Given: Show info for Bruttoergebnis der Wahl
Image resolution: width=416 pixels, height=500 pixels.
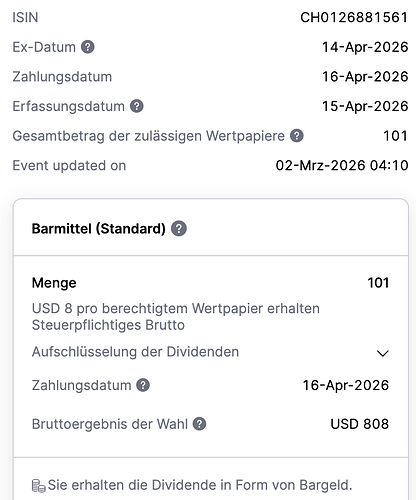Looking at the screenshot, I should (199, 424).
